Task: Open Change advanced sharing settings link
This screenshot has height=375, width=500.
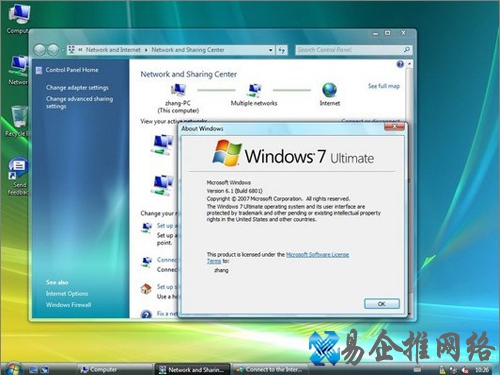Action: click(x=79, y=102)
